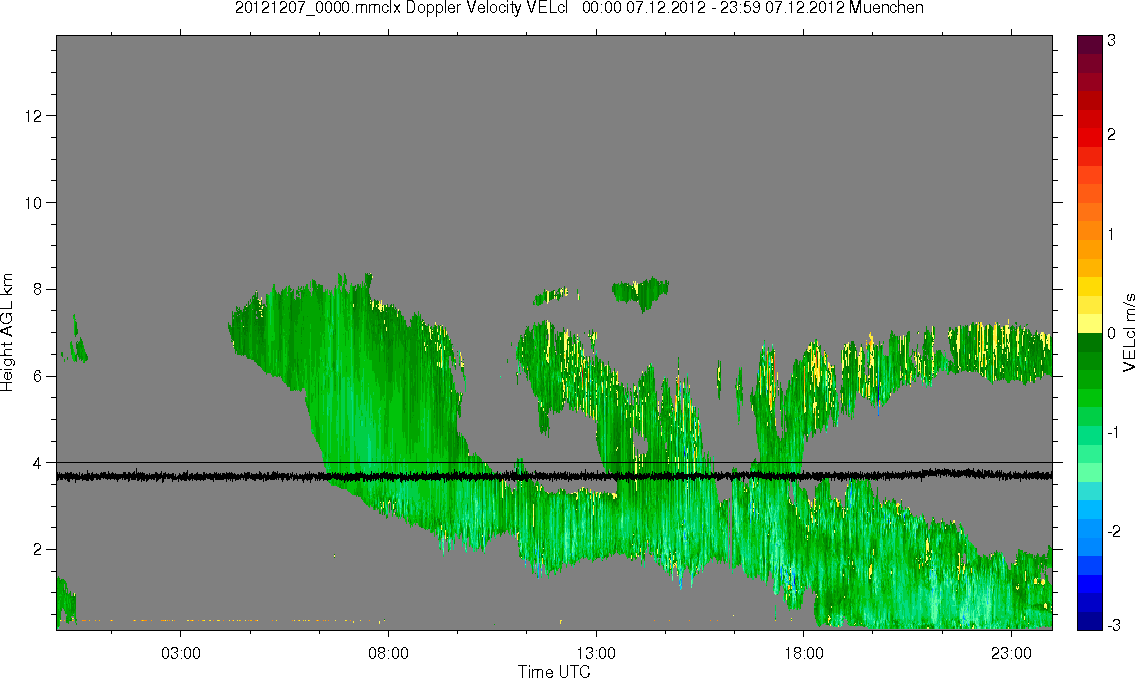Click the thick black noisy line near 3.7 km
1135x678 pixels.
[554, 476]
